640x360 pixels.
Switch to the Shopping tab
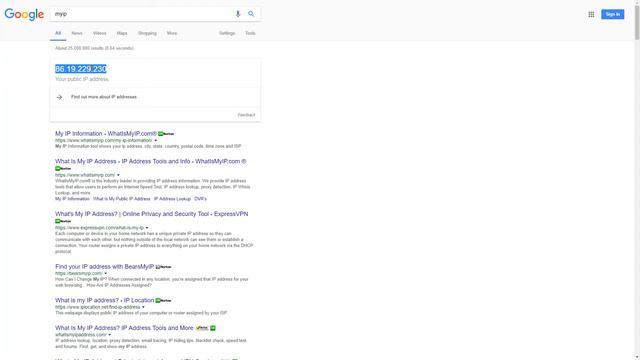tap(147, 33)
